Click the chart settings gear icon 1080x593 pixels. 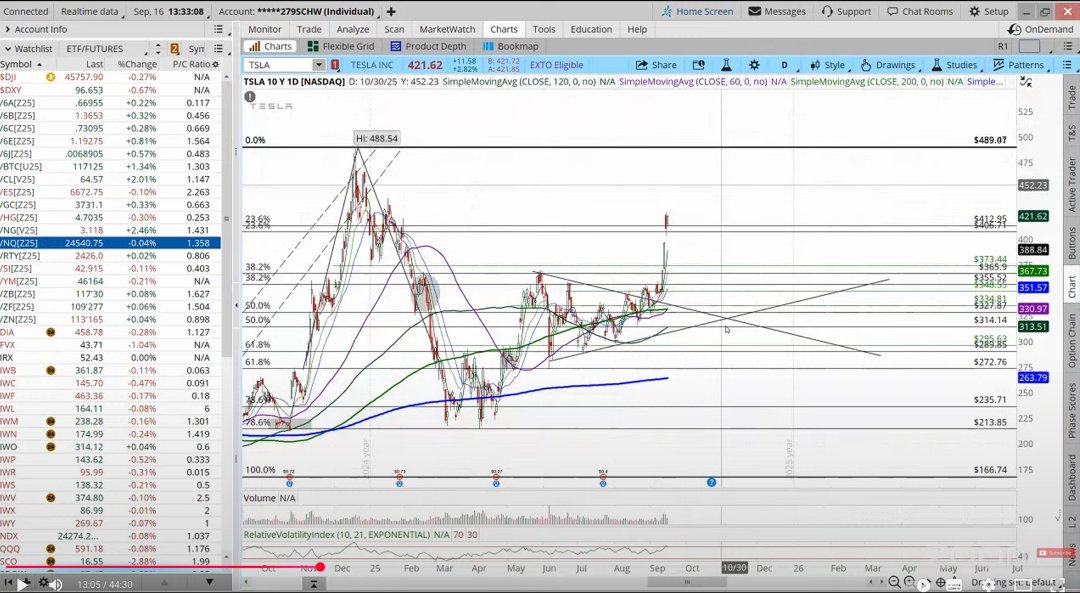pos(754,65)
